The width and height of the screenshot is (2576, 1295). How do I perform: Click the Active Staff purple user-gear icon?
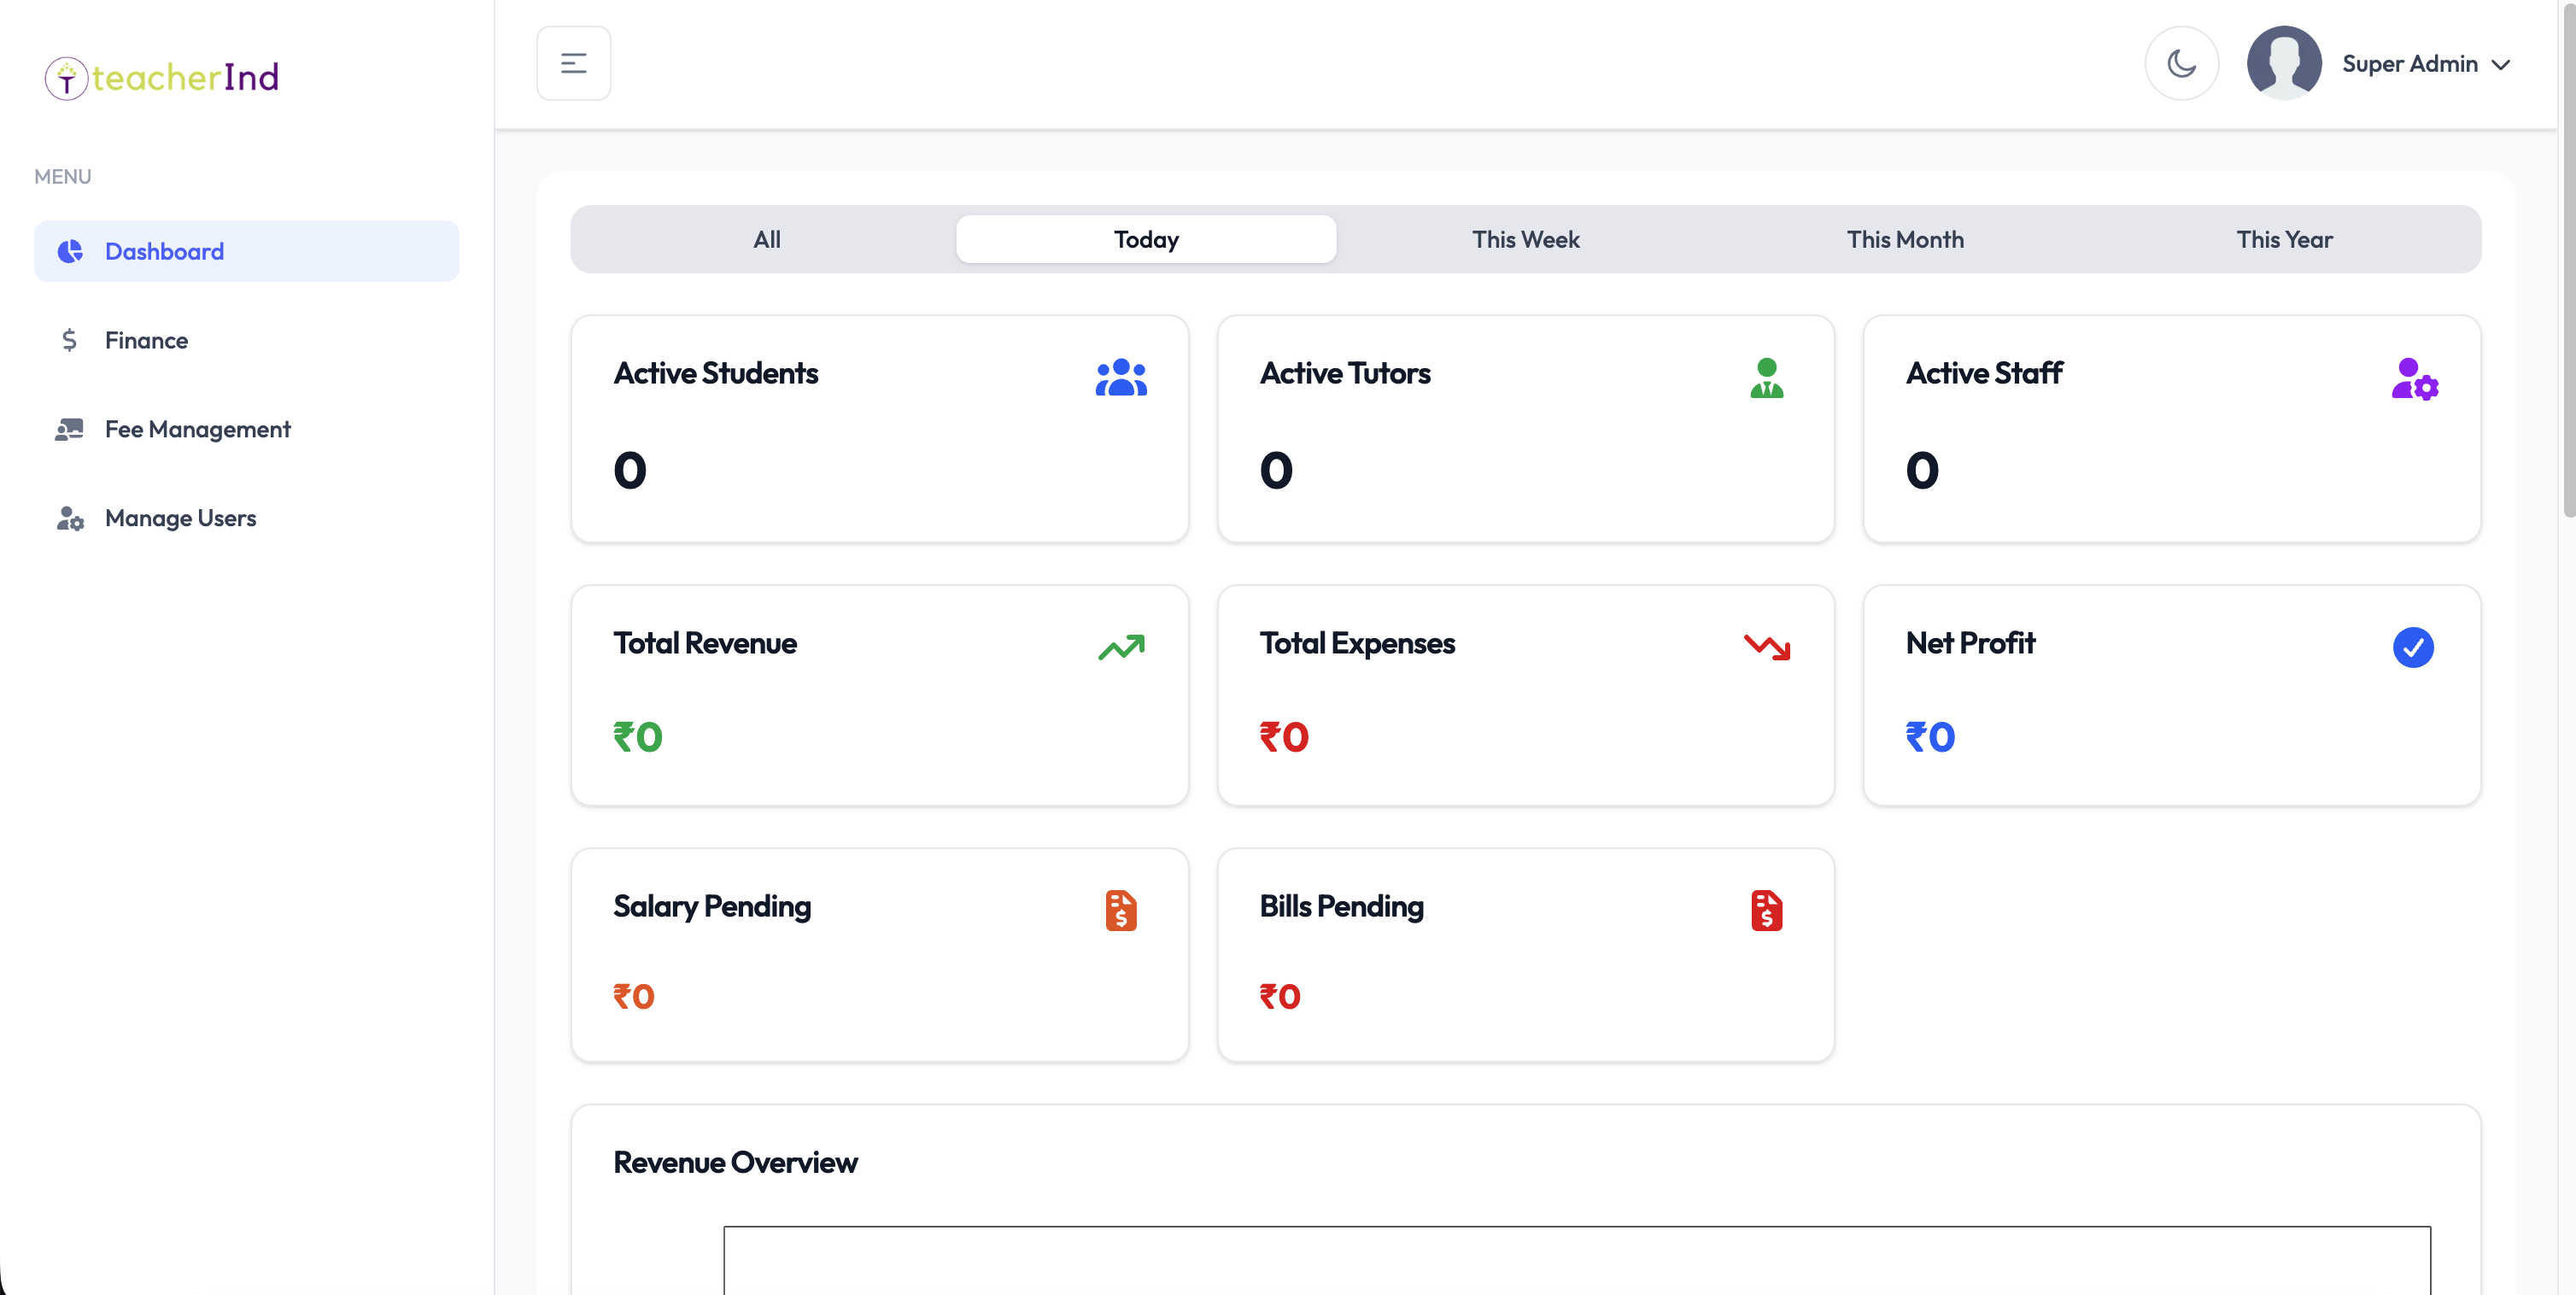tap(2414, 379)
